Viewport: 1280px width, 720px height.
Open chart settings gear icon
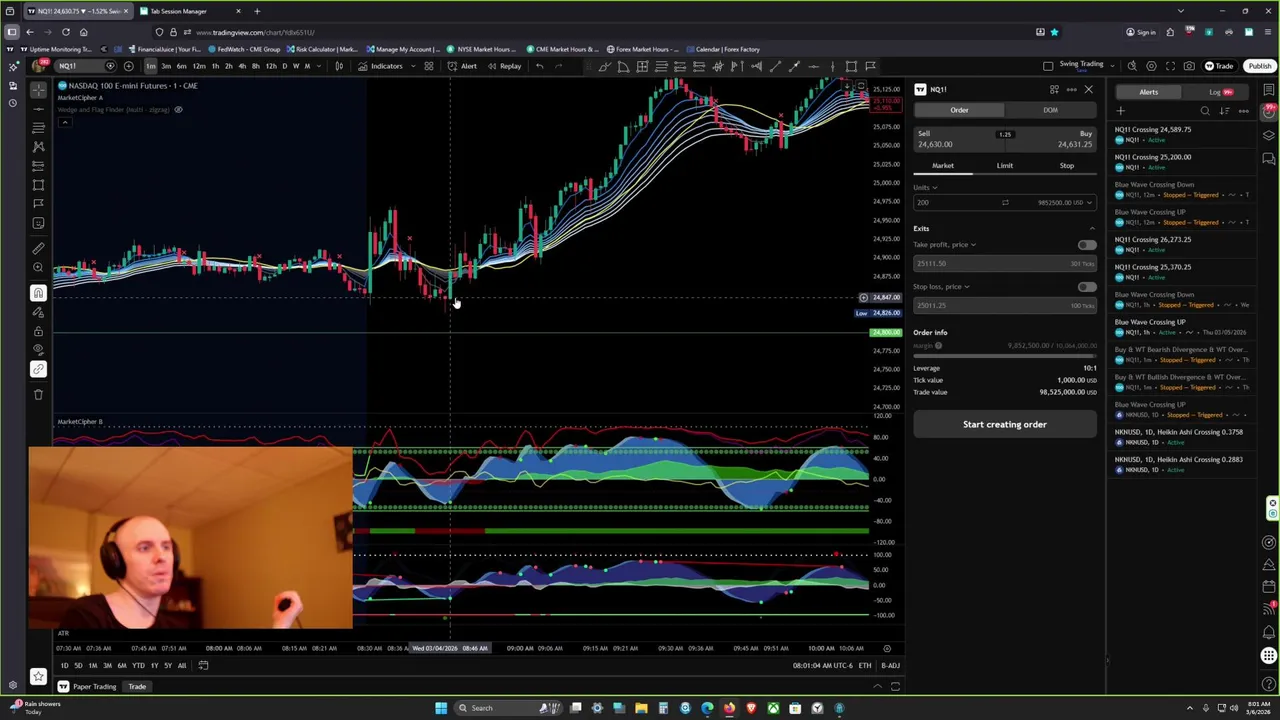[1151, 66]
